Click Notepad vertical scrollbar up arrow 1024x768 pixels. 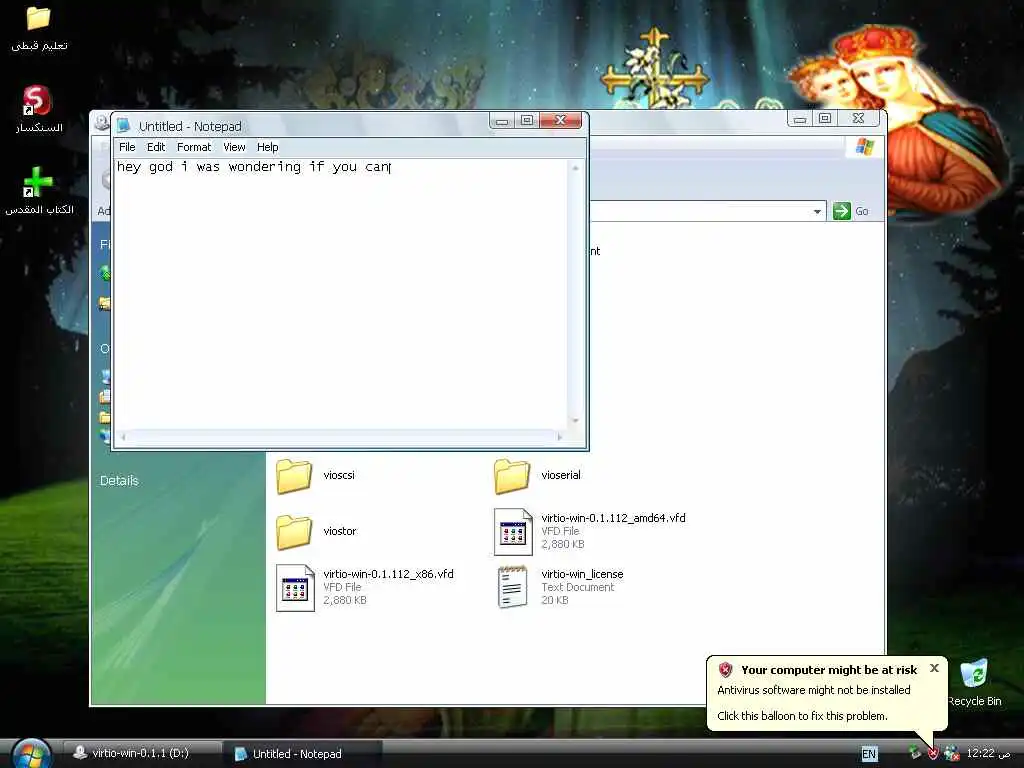click(x=575, y=168)
